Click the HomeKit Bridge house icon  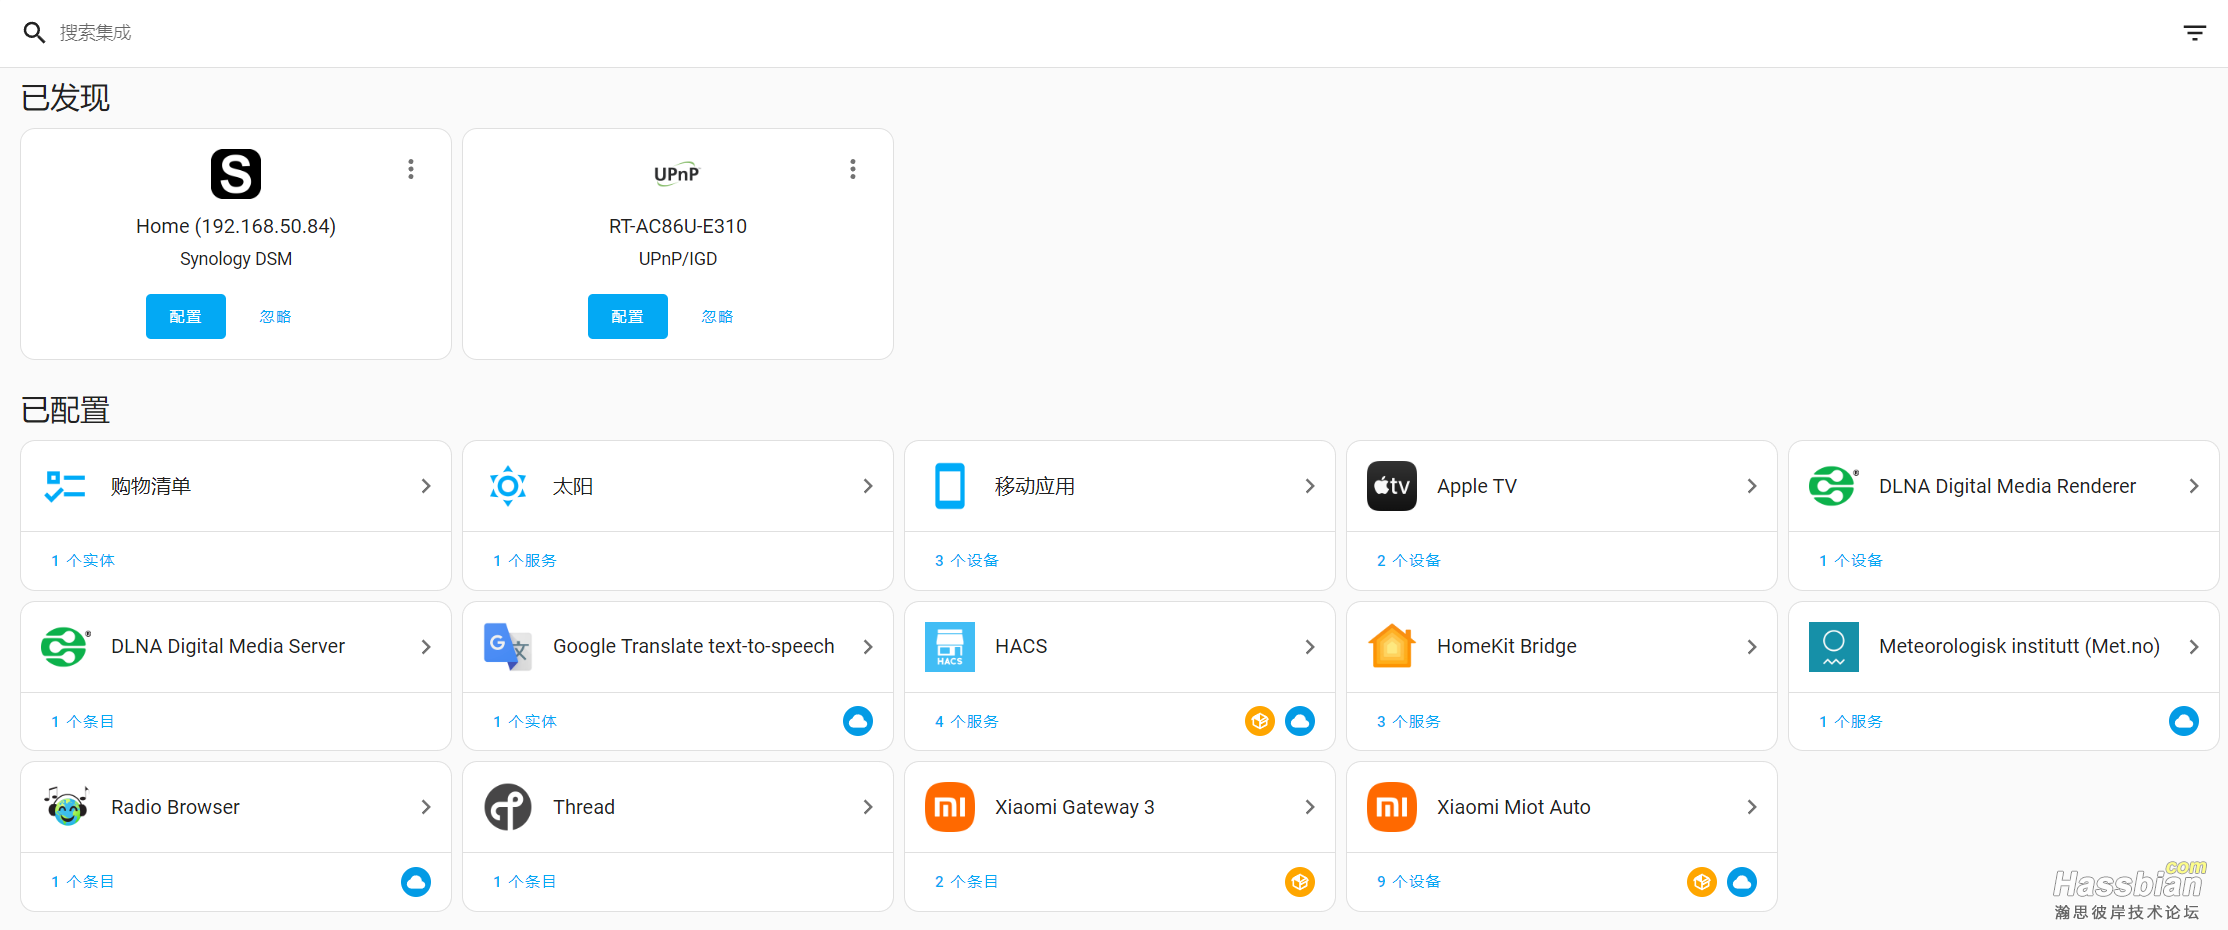[1392, 647]
